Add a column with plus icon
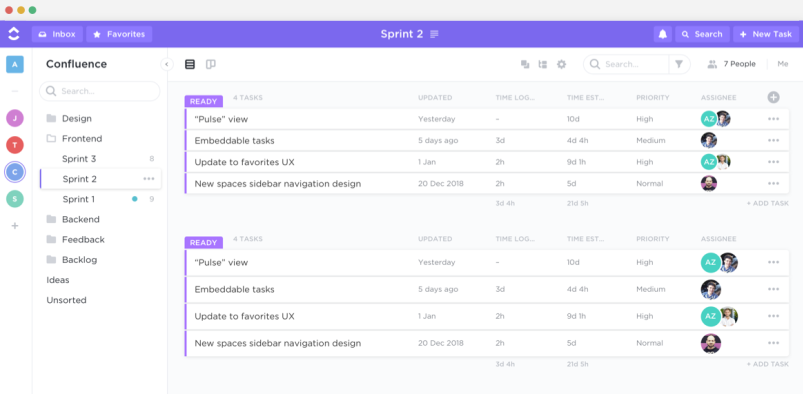803x394 pixels. pyautogui.click(x=773, y=97)
